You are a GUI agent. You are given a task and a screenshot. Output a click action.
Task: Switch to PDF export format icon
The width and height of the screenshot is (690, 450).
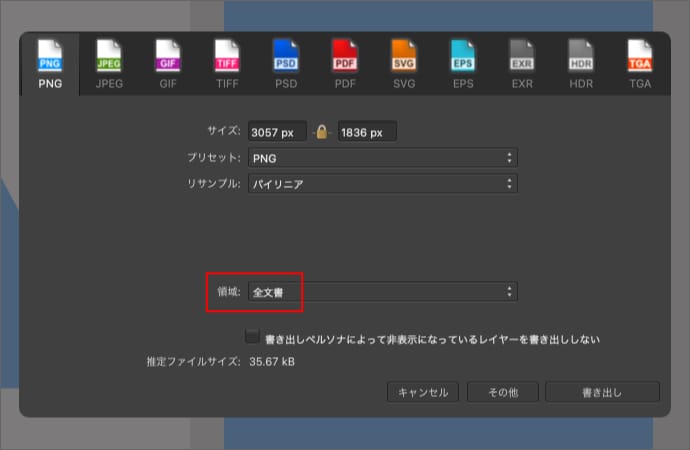click(x=345, y=58)
